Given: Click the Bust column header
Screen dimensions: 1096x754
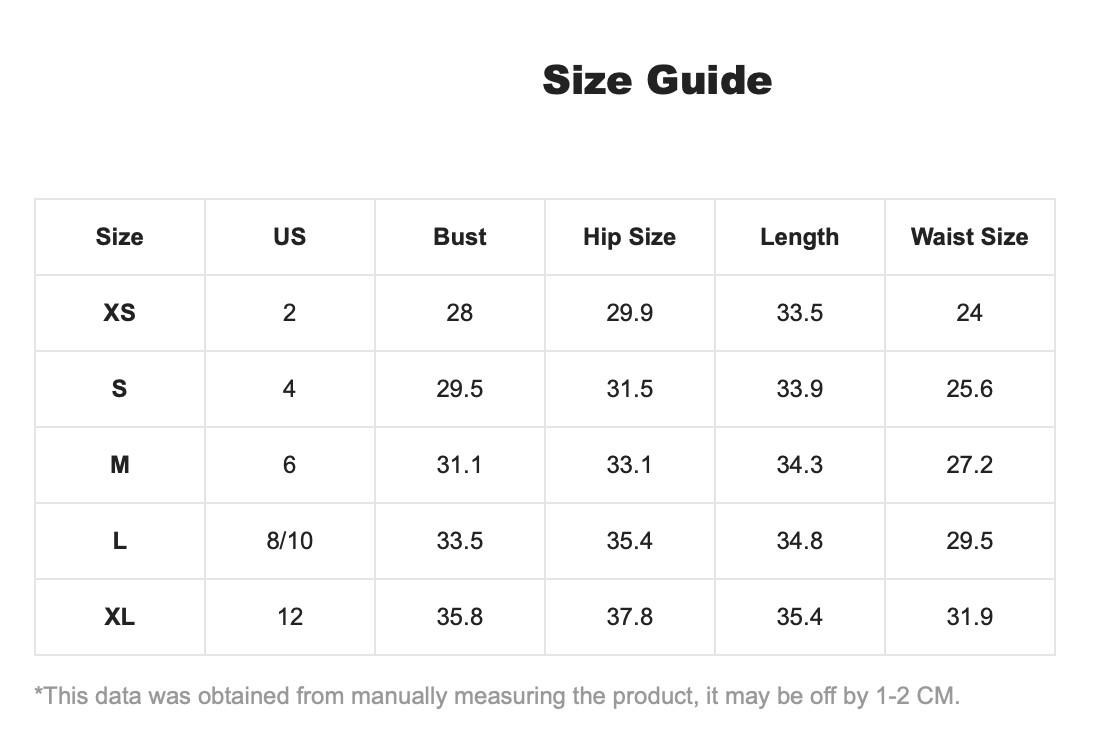Looking at the screenshot, I should point(459,237).
